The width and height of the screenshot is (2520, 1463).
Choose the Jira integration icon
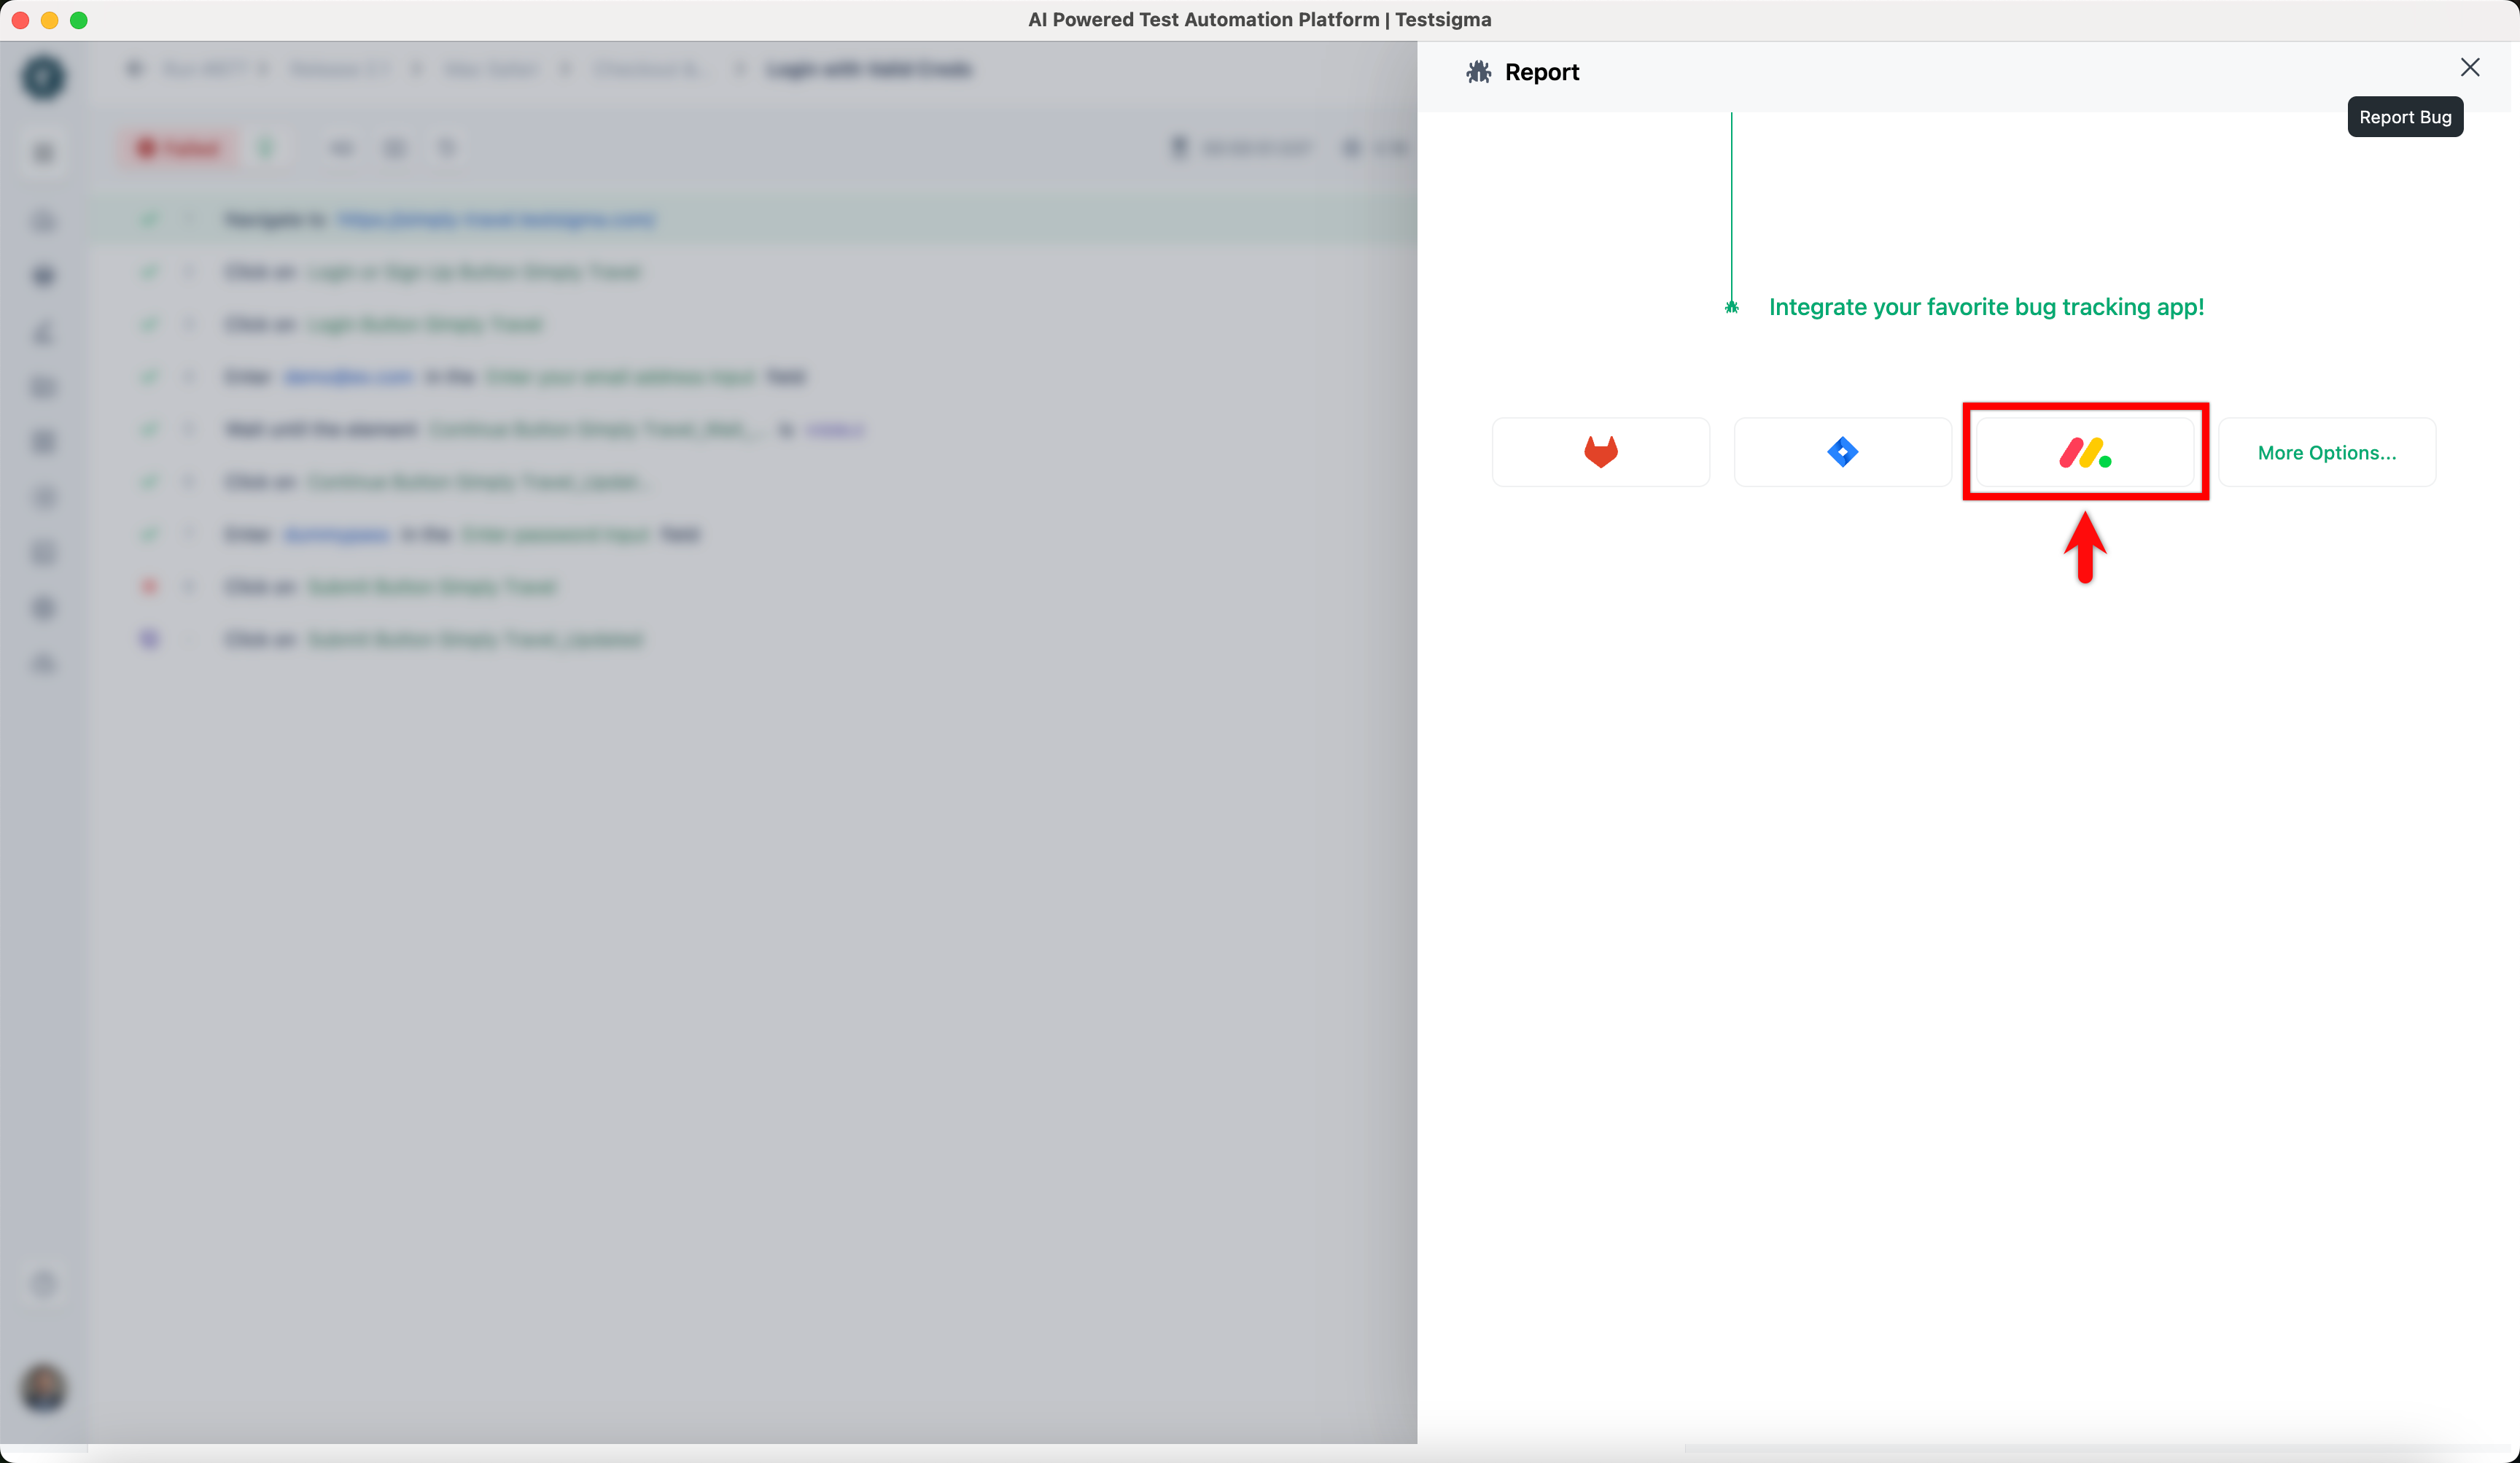(1842, 452)
